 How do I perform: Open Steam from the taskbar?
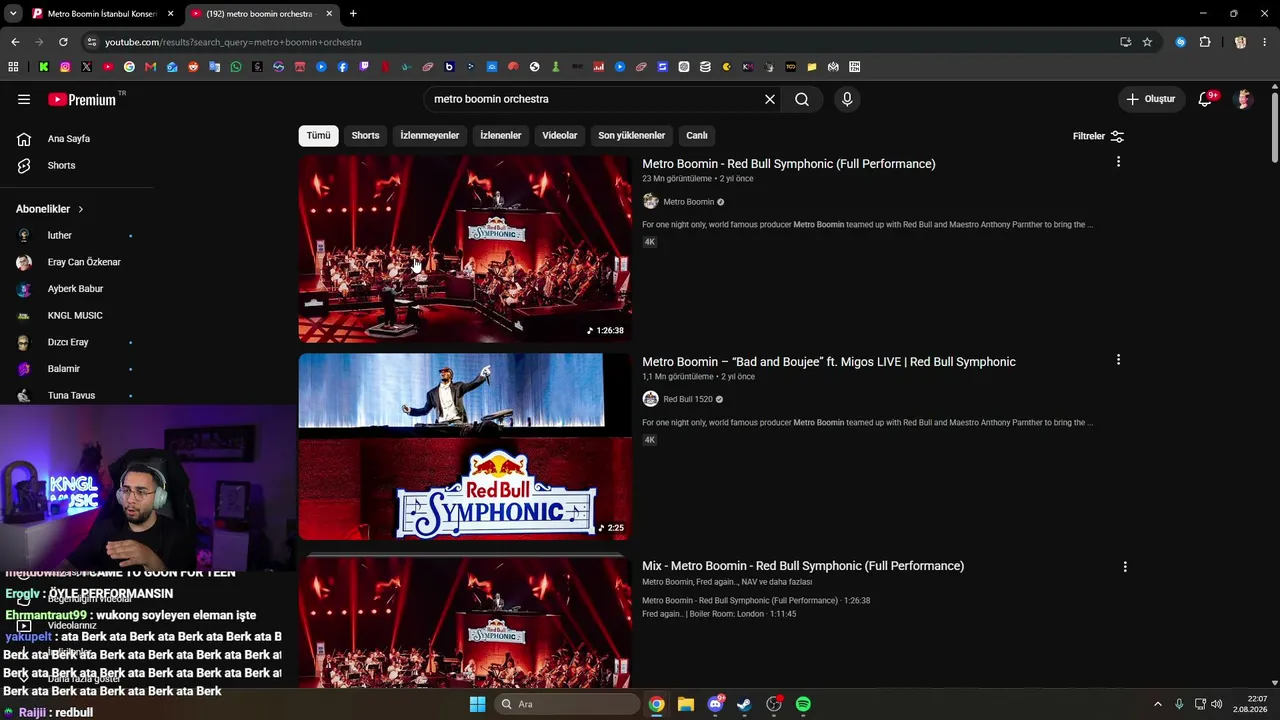(744, 704)
